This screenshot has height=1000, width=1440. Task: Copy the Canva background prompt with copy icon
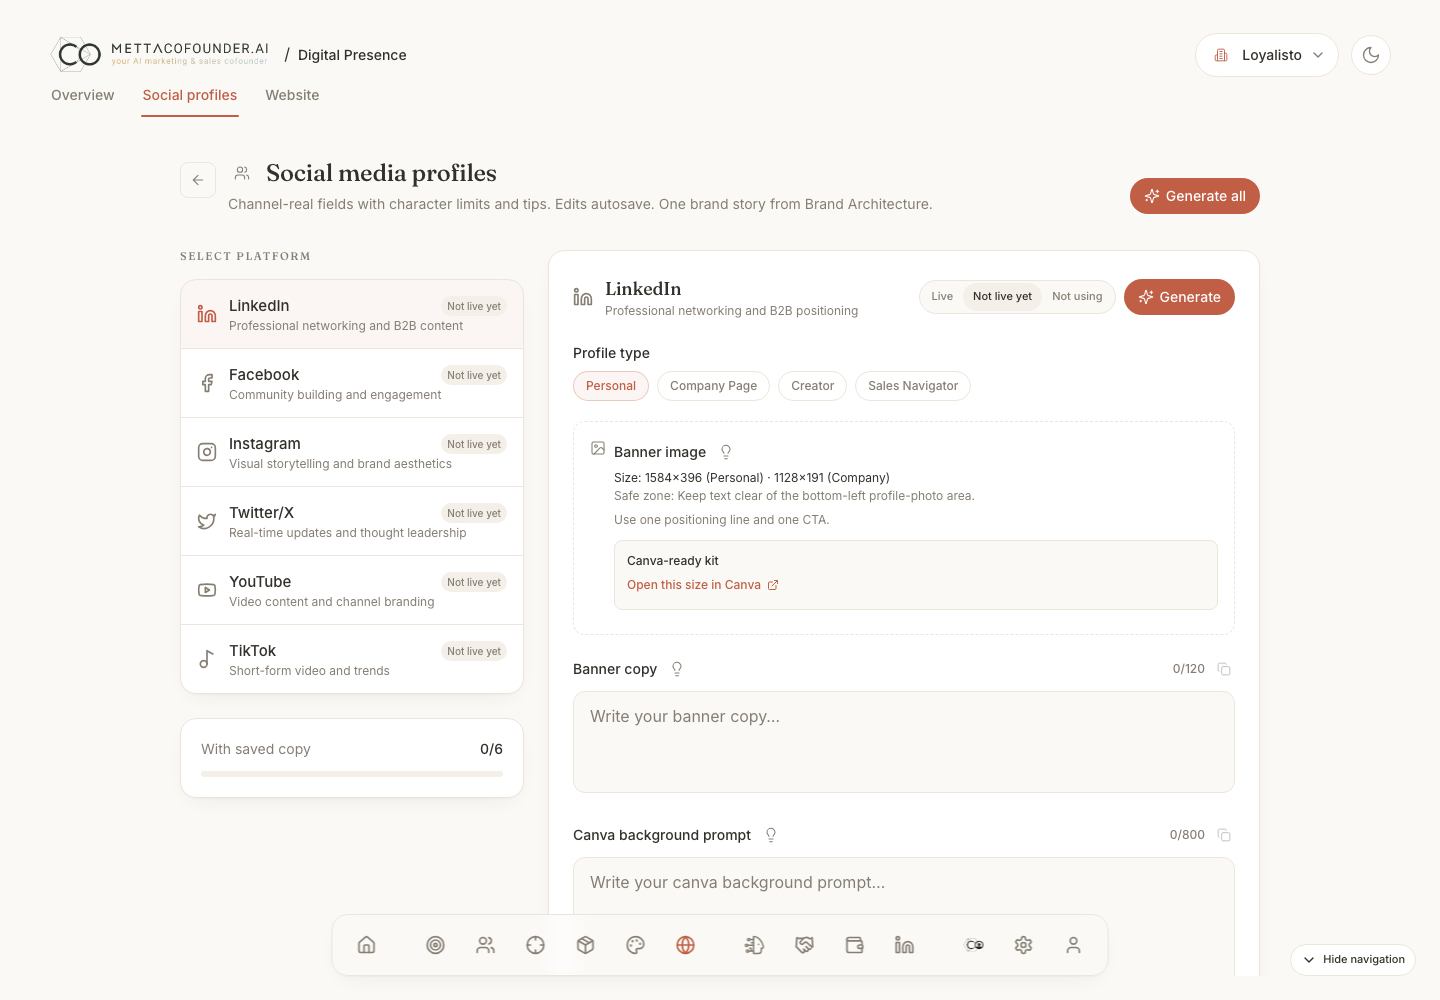click(1224, 835)
